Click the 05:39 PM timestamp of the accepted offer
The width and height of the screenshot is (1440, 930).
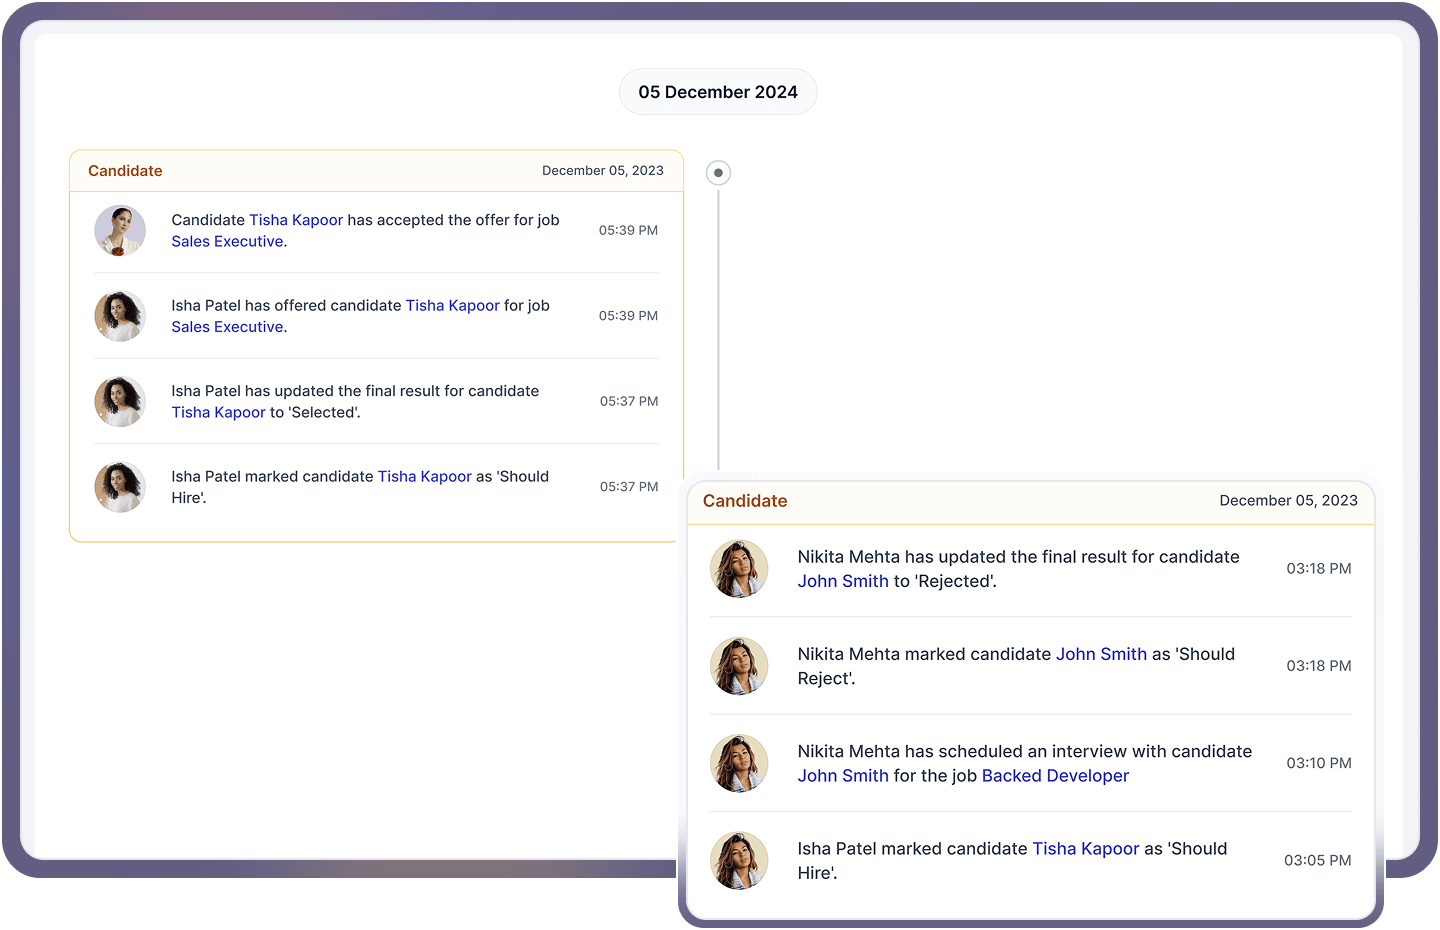click(628, 230)
